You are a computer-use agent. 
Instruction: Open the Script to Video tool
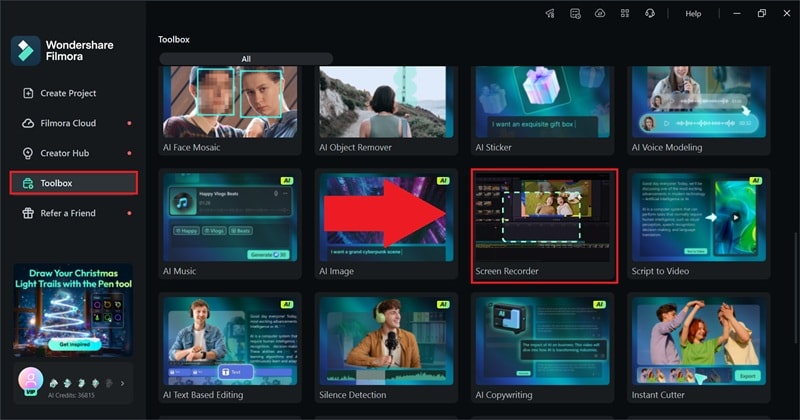698,224
